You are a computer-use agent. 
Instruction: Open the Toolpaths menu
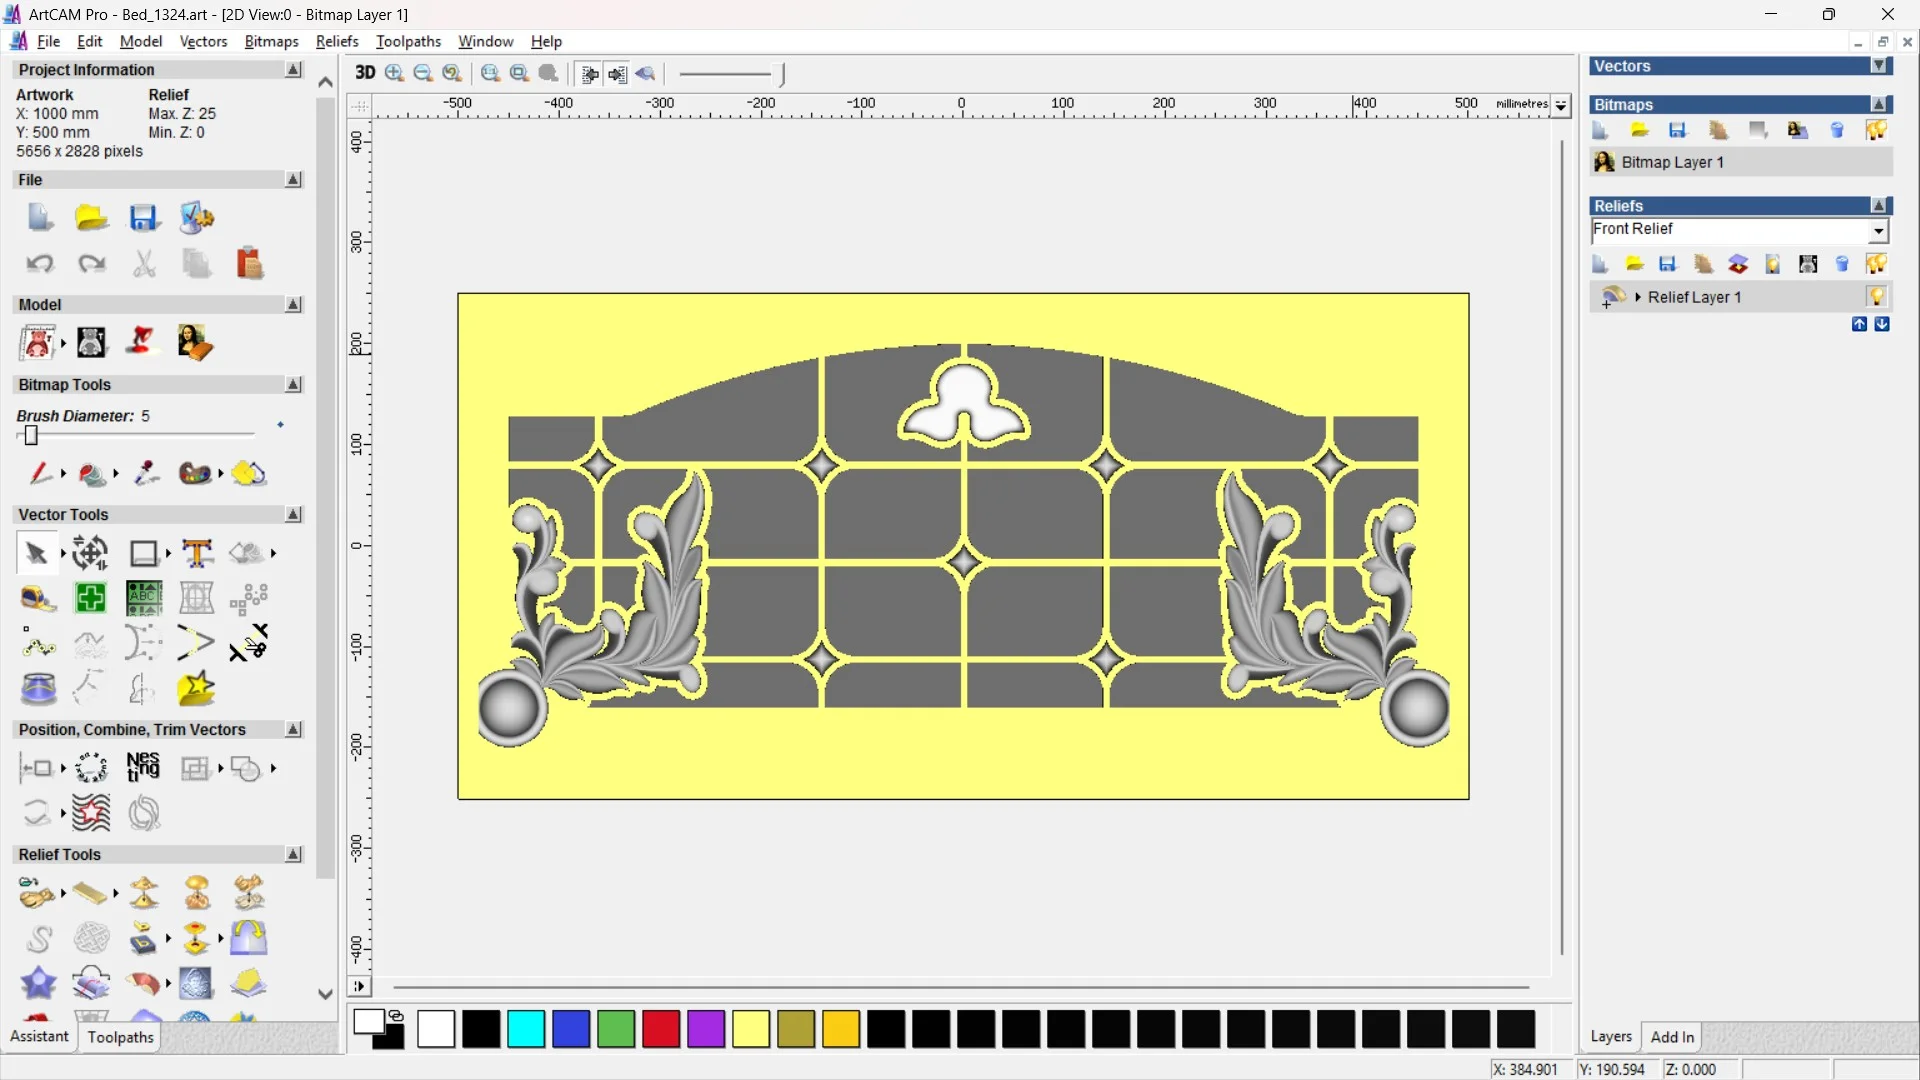(x=408, y=41)
